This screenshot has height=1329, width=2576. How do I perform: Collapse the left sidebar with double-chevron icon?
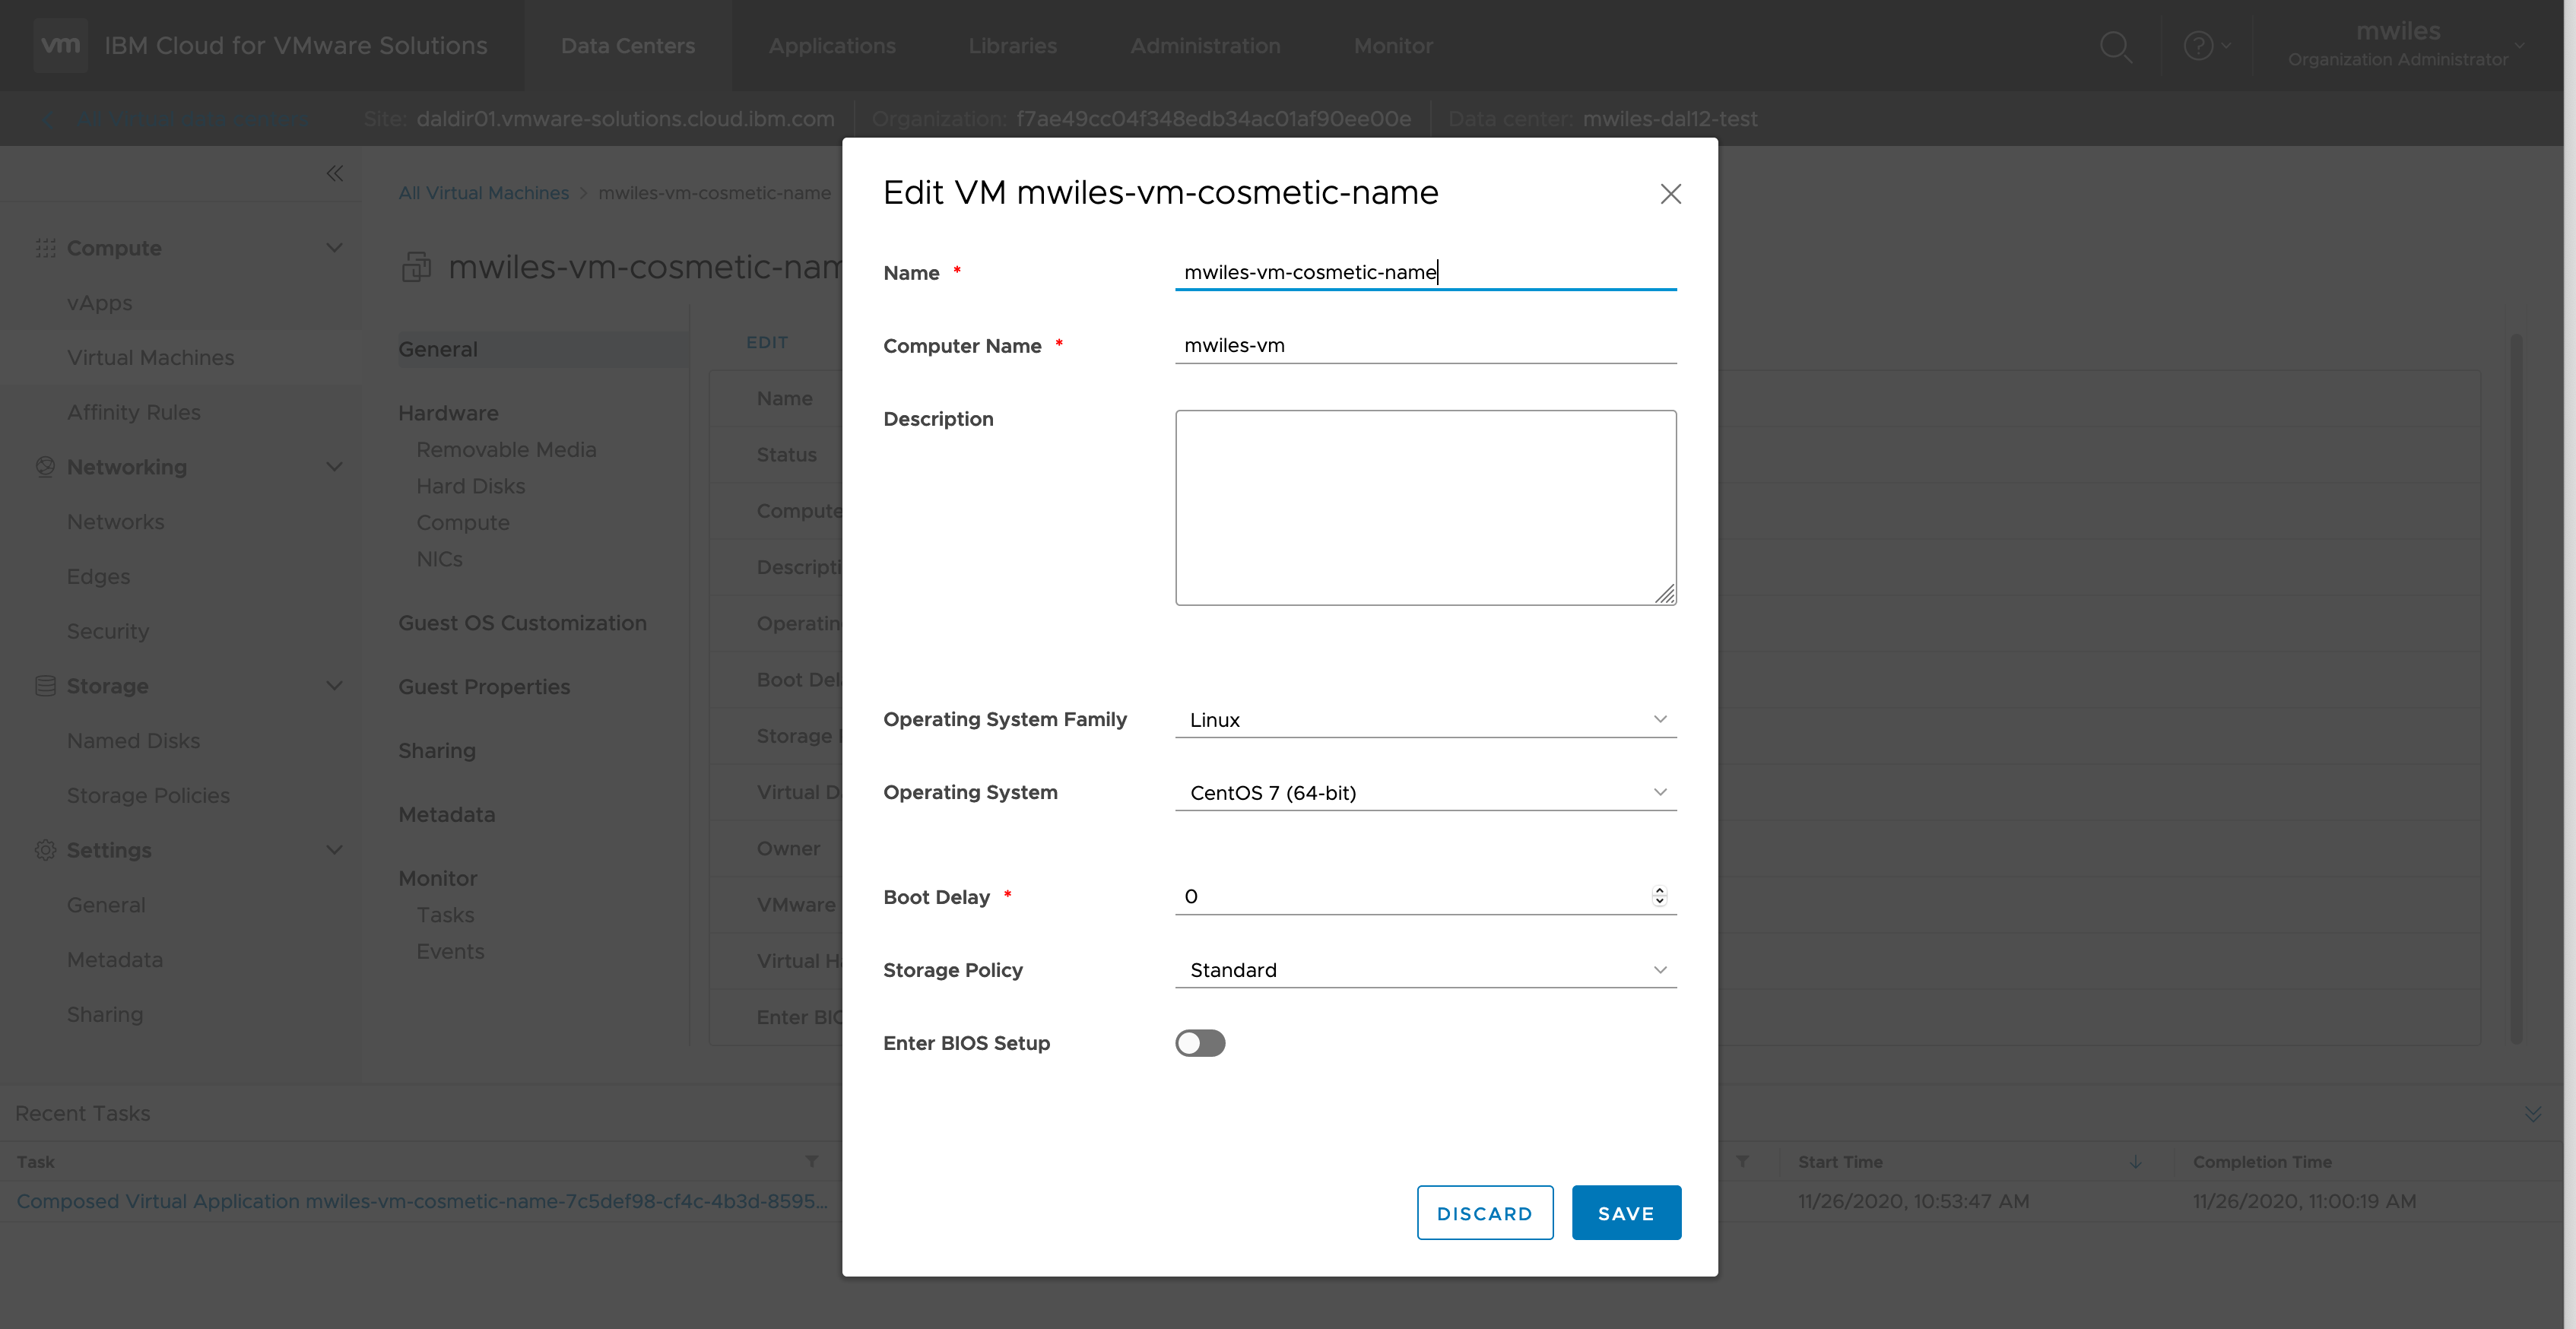tap(335, 174)
